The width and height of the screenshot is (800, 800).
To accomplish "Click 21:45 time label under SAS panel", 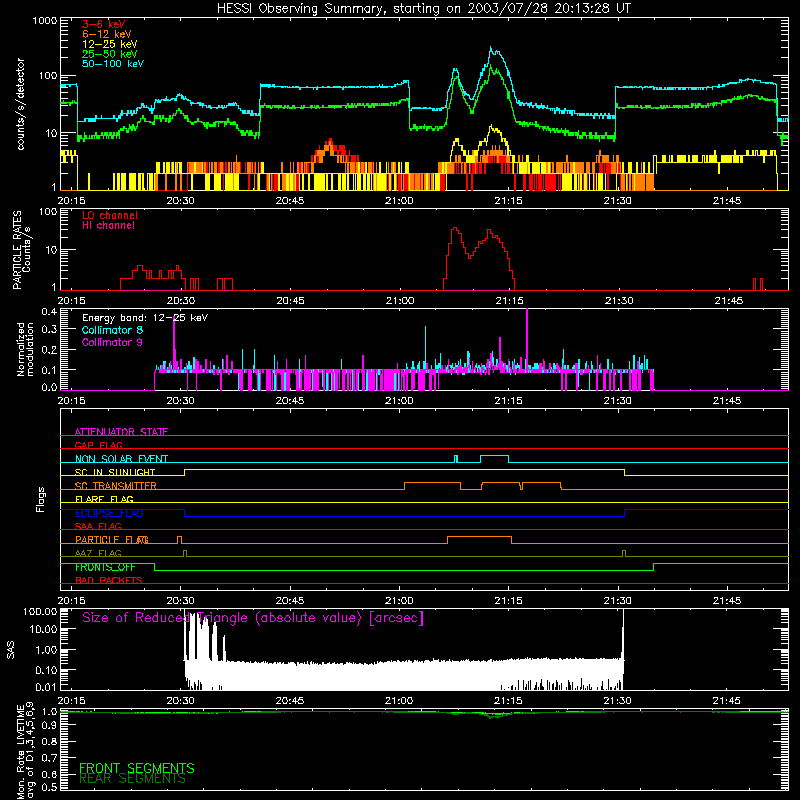I will click(727, 701).
